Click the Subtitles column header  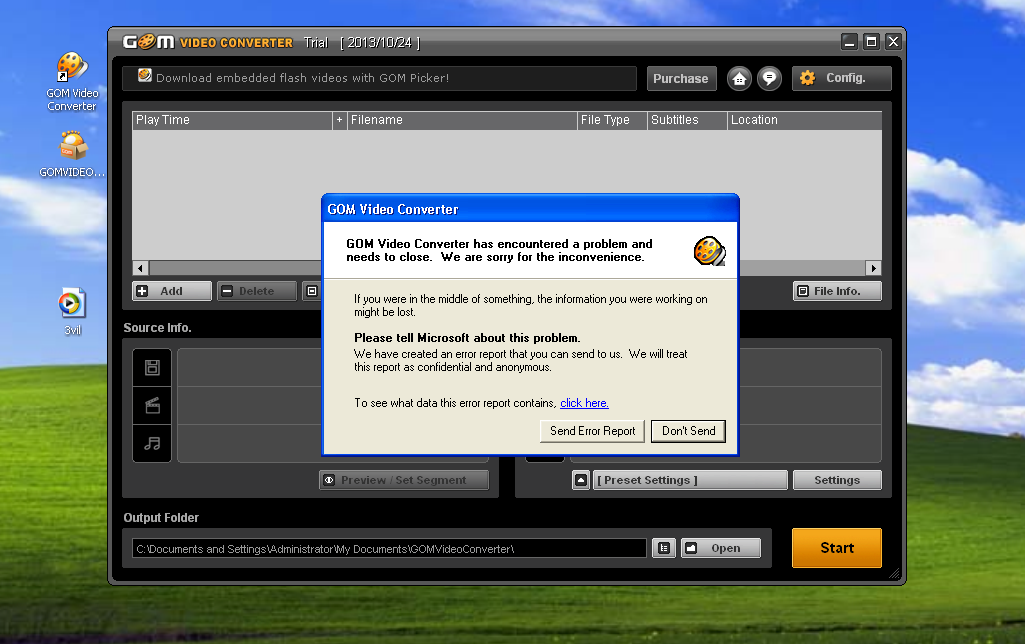coord(688,120)
